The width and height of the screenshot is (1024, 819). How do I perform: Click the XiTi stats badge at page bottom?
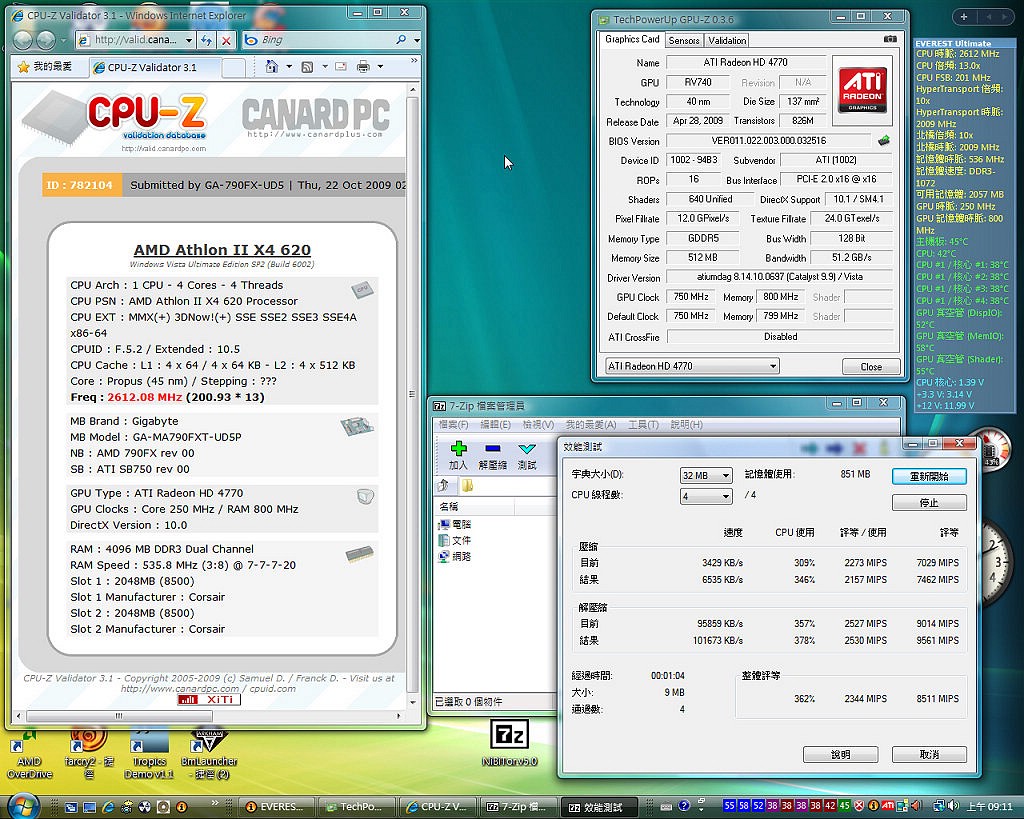tap(209, 699)
